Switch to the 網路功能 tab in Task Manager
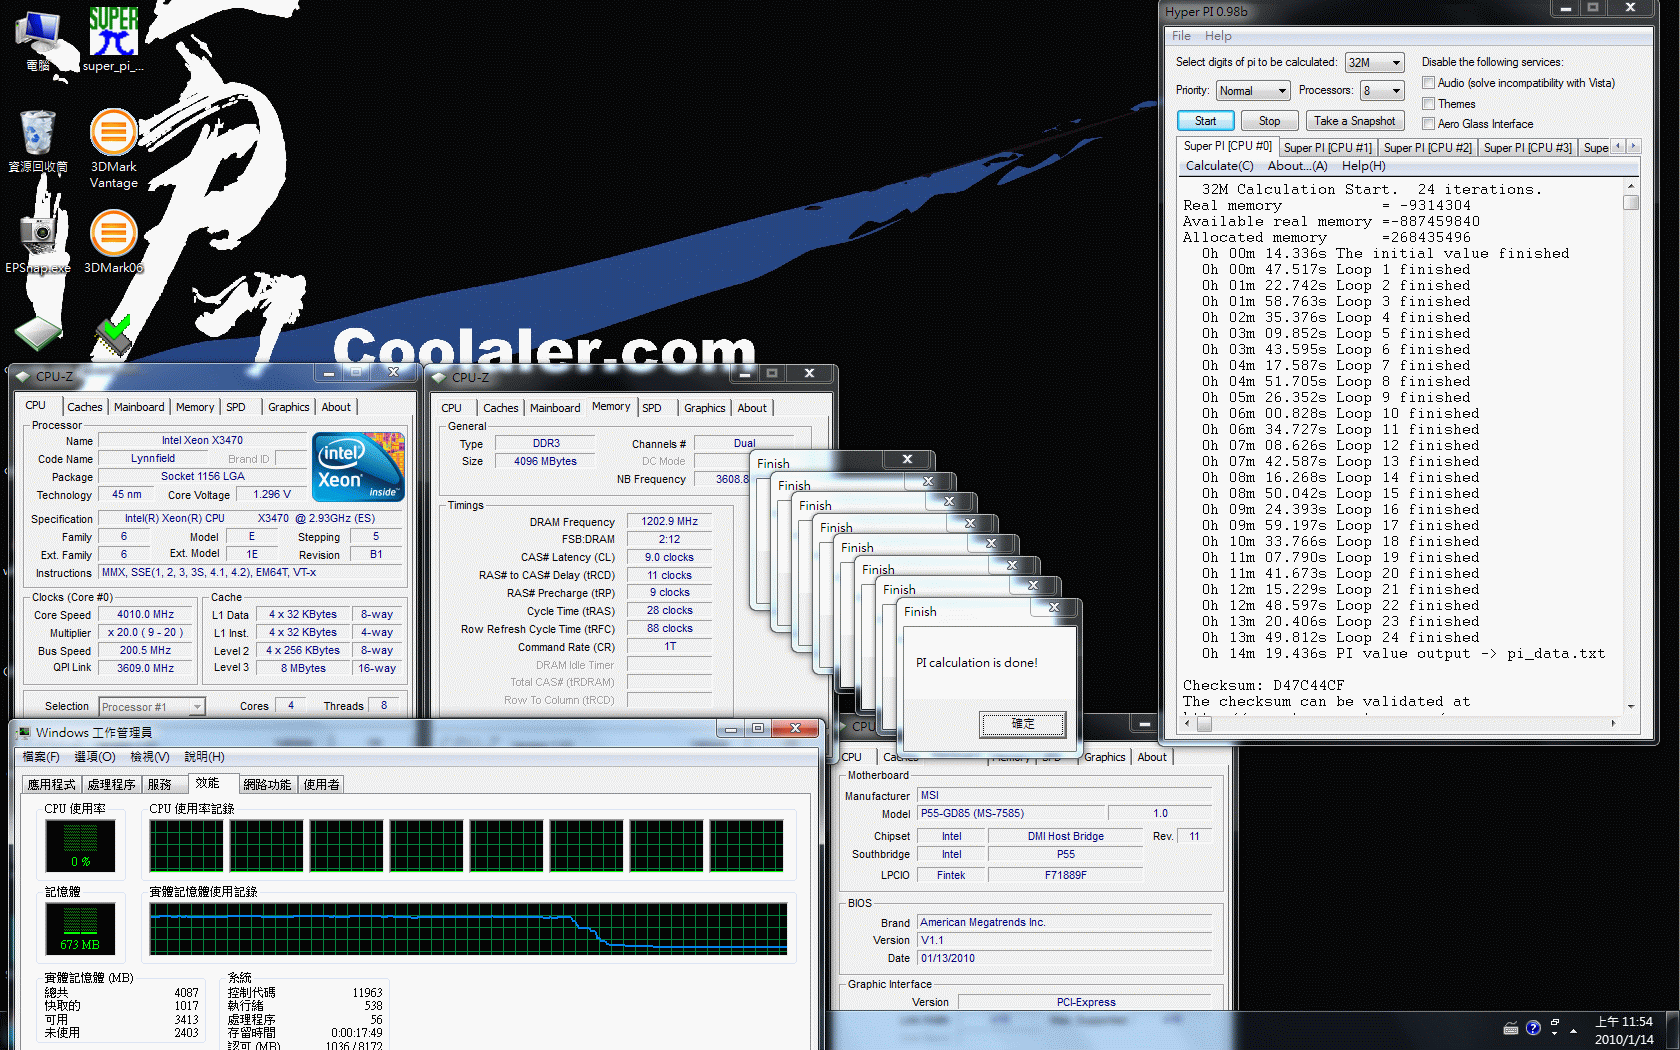Viewport: 1680px width, 1050px height. click(267, 785)
